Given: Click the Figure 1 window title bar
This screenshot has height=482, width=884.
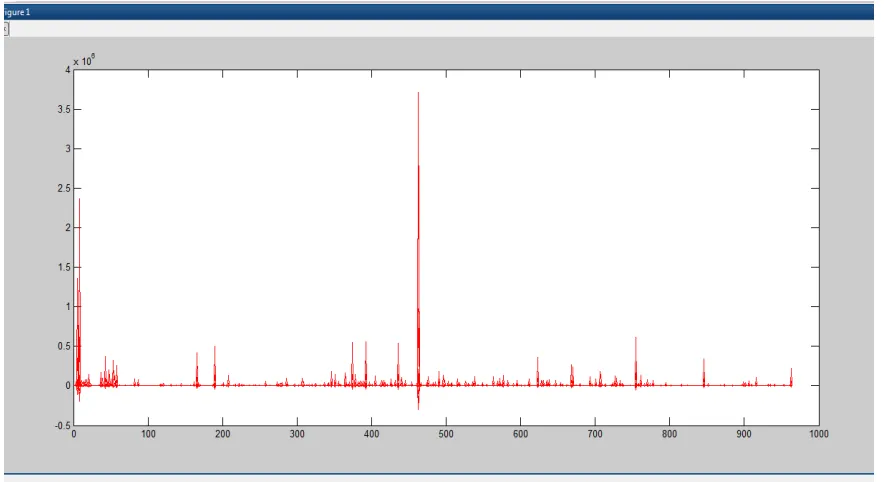Looking at the screenshot, I should point(439,12).
